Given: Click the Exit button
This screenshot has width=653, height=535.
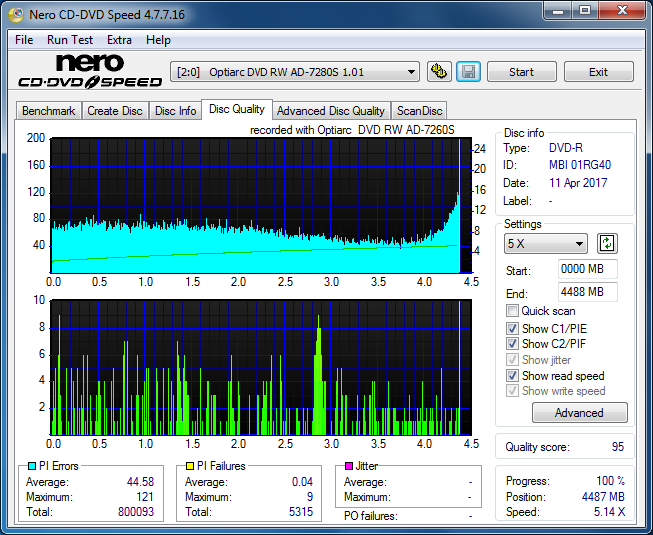Looking at the screenshot, I should pyautogui.click(x=598, y=72).
